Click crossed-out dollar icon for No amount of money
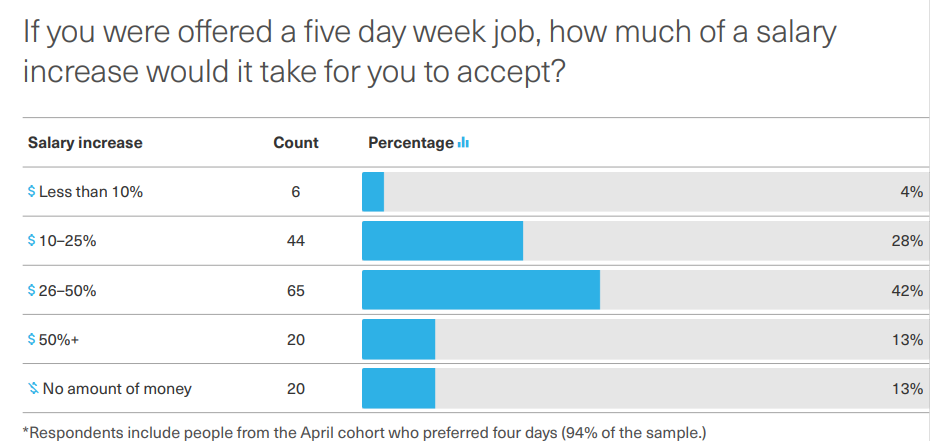The height and width of the screenshot is (441, 938). click(34, 388)
